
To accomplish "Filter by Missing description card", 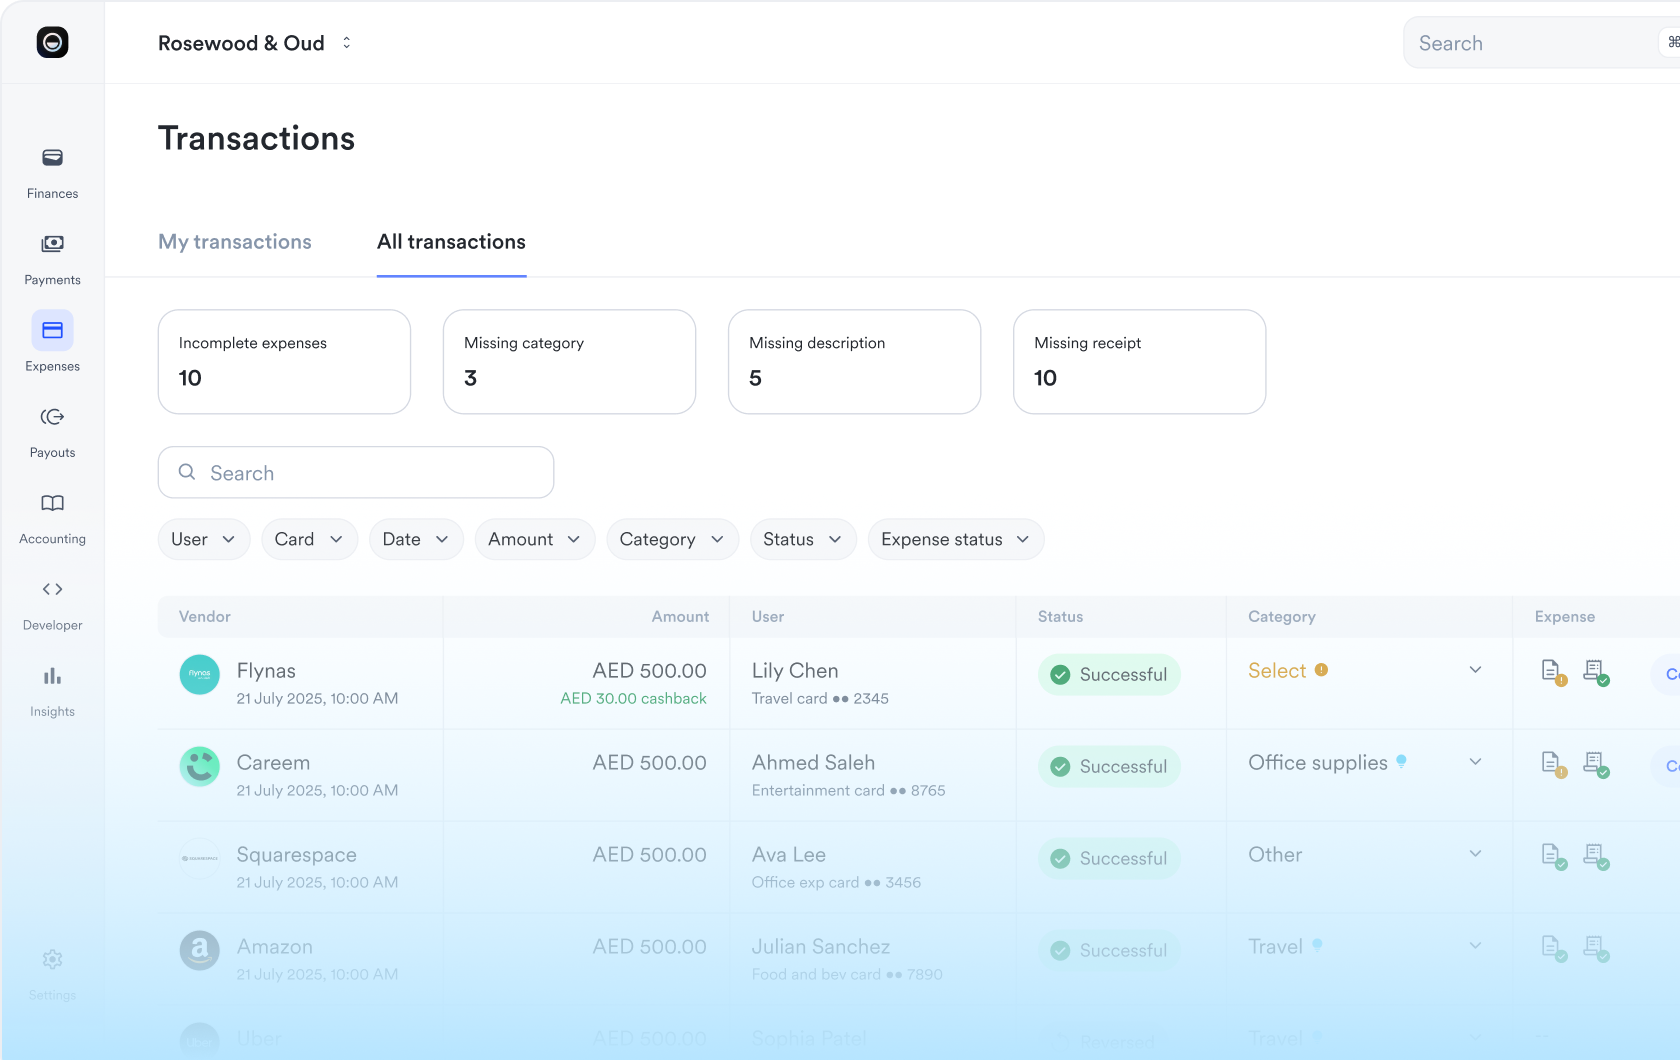I will (854, 362).
